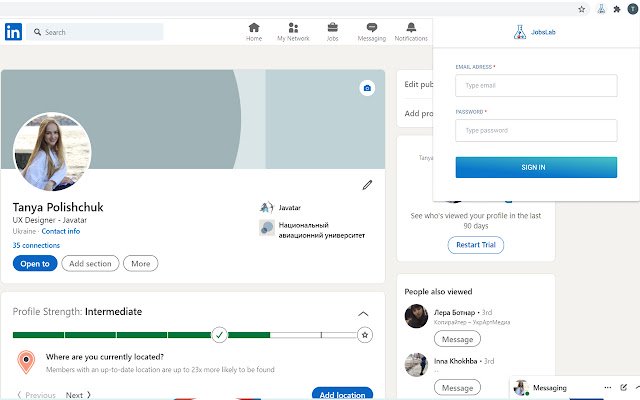Open the Contact info link
The height and width of the screenshot is (400, 640).
(x=61, y=231)
